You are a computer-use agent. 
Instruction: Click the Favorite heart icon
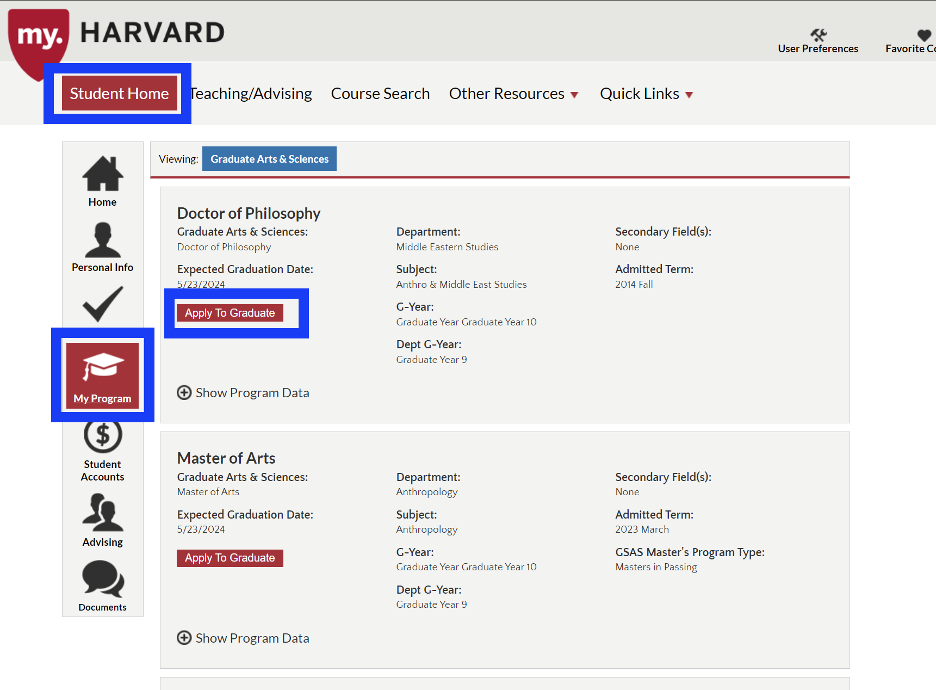924,35
